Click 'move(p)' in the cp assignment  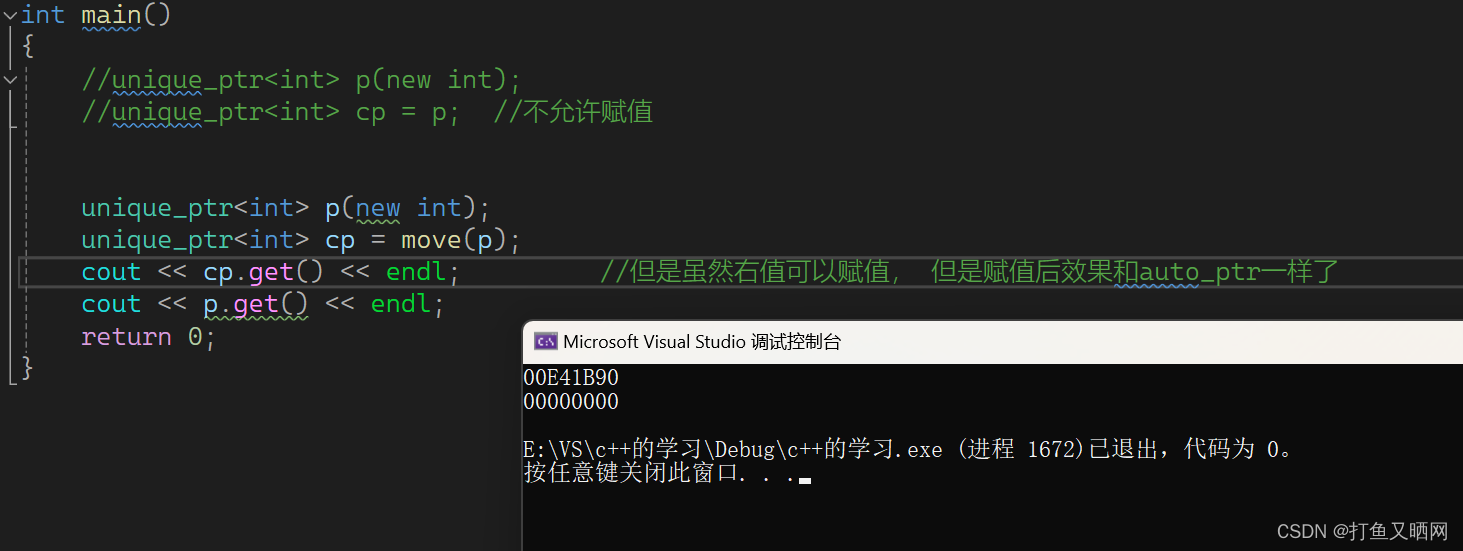click(454, 240)
